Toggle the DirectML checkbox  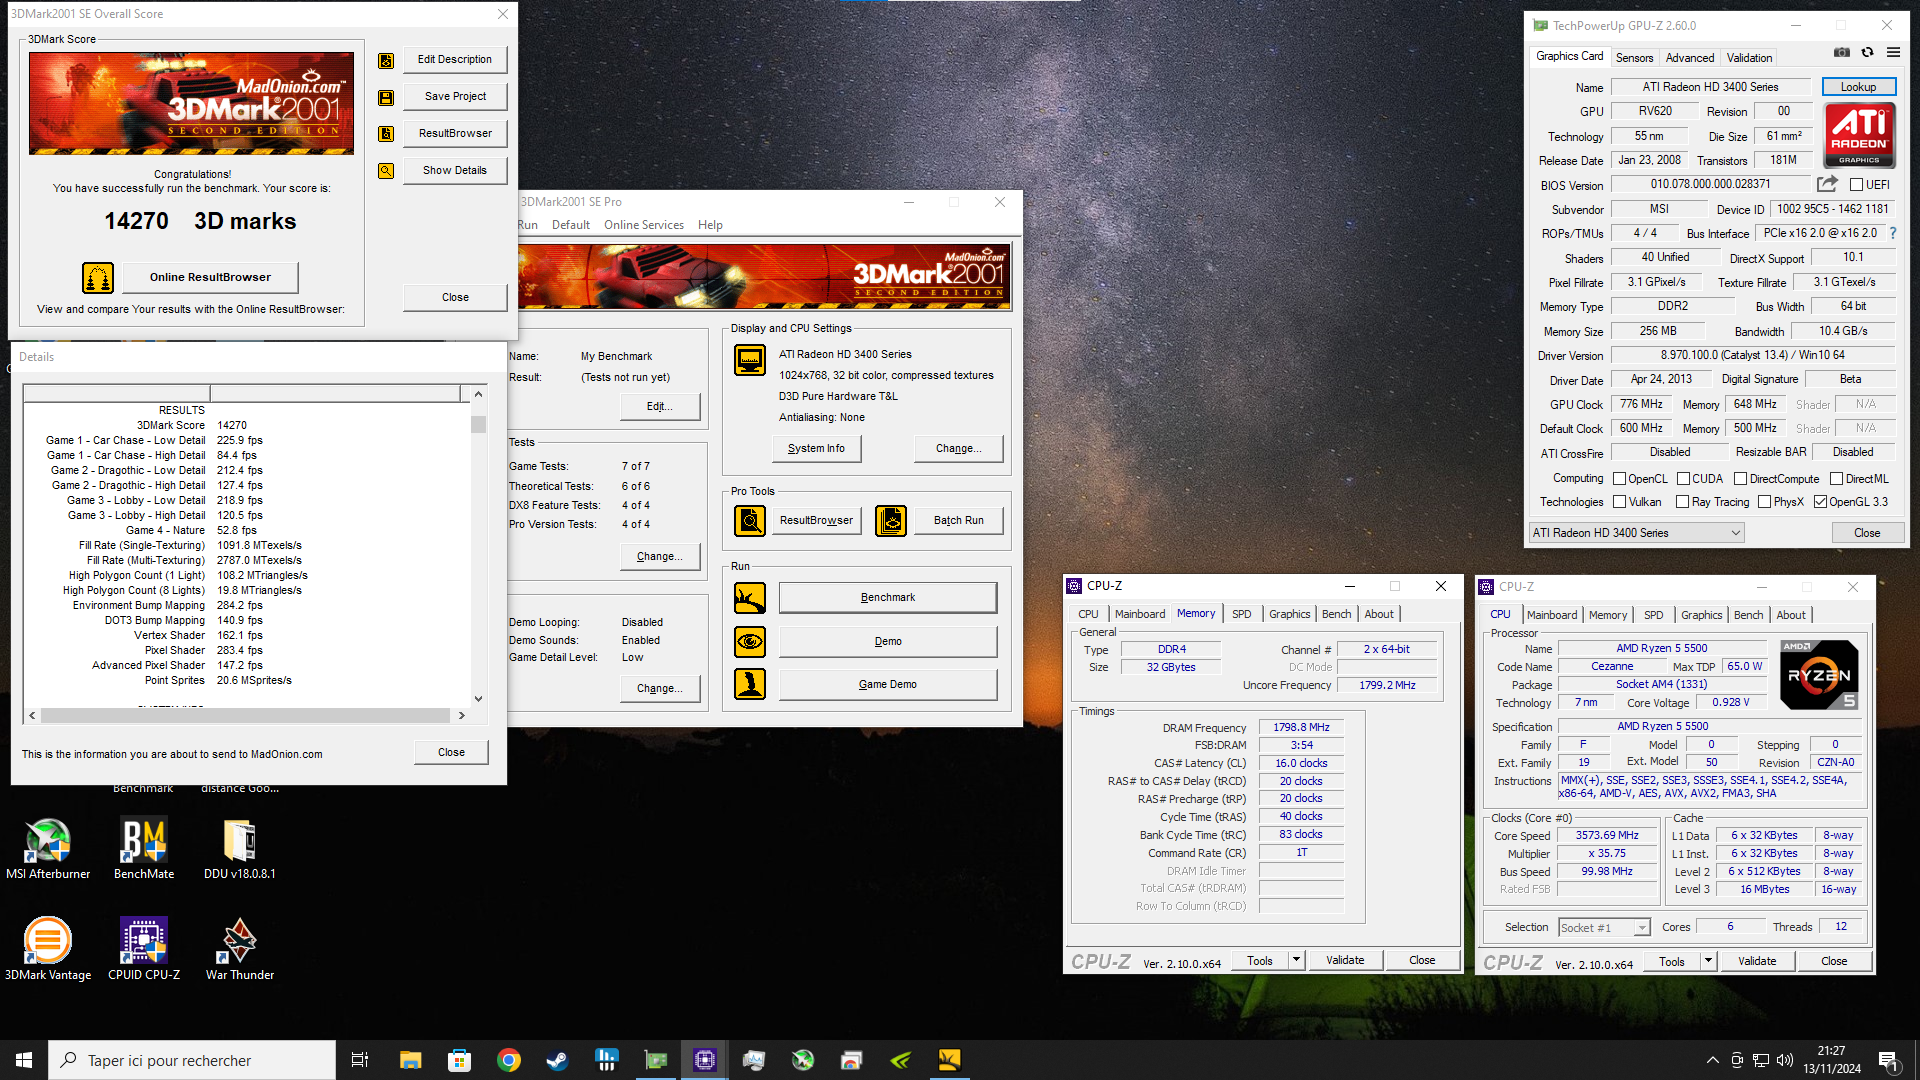[x=1836, y=479]
